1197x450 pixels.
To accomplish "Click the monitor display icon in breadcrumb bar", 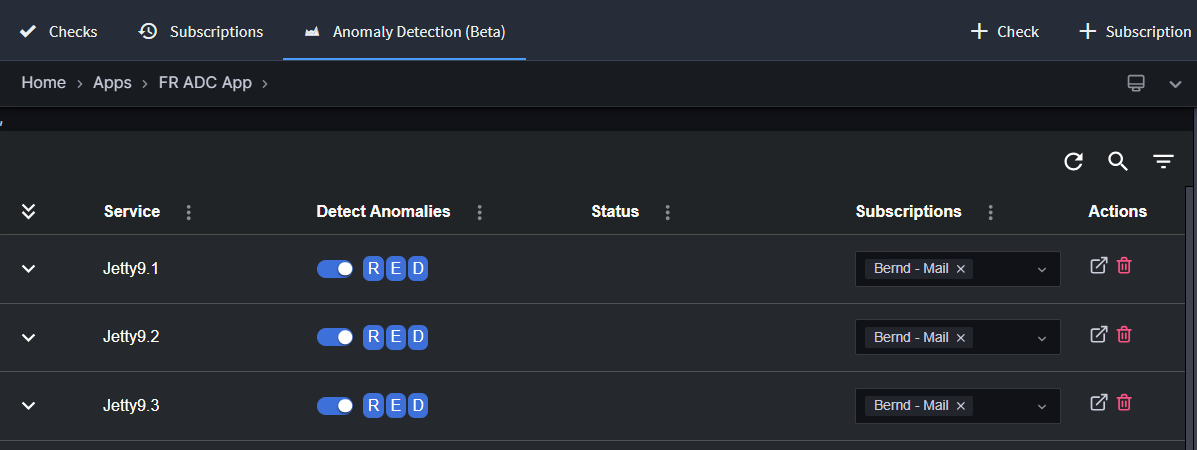I will click(x=1136, y=83).
